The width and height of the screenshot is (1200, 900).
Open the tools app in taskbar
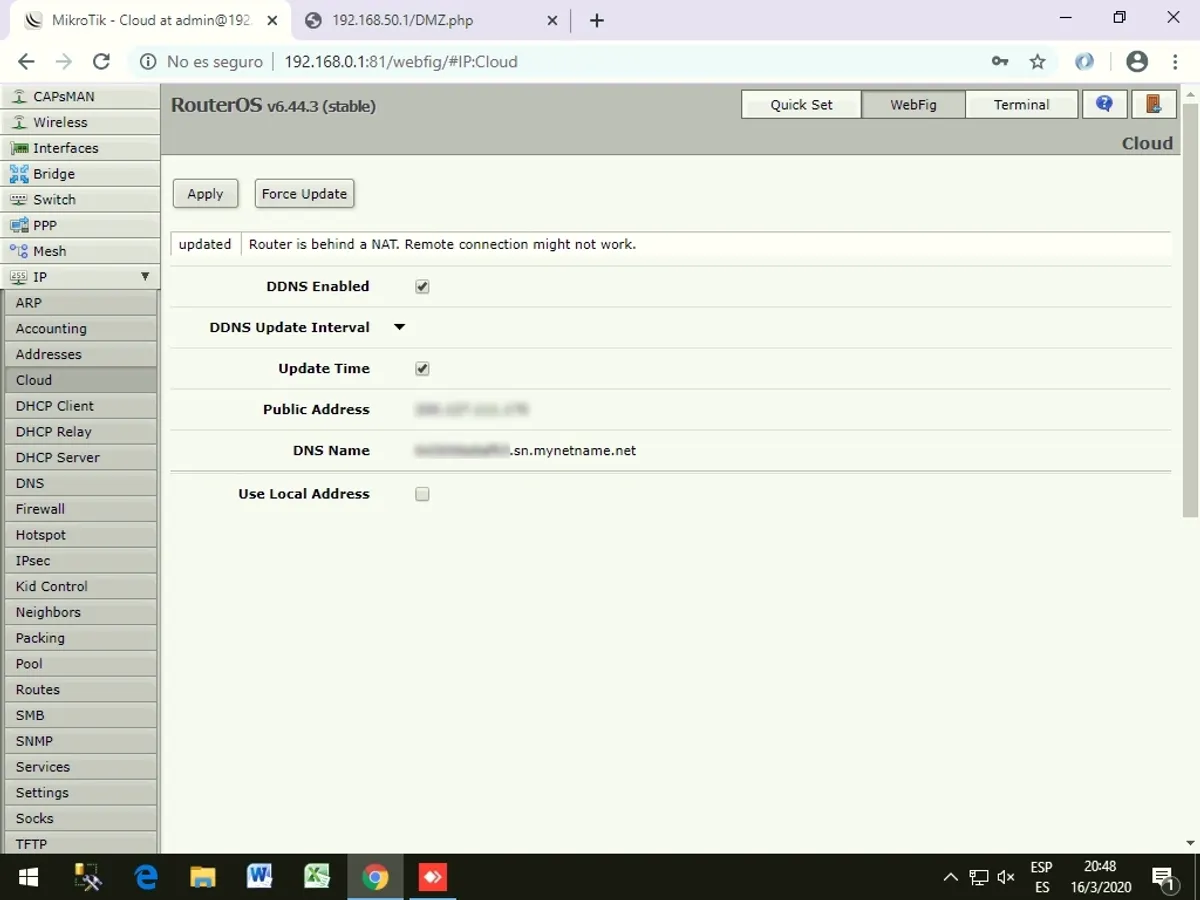[89, 878]
